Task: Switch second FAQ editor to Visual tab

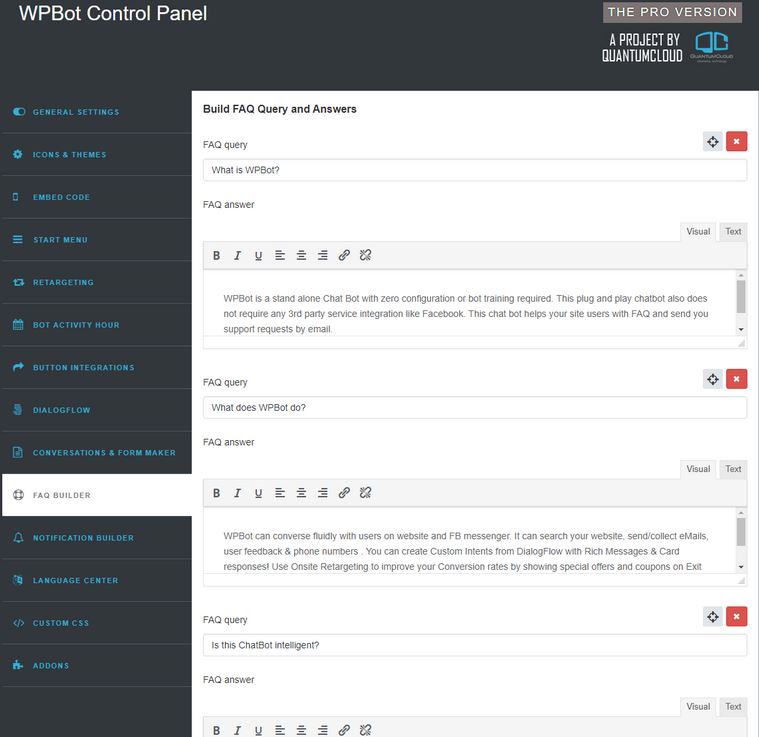Action: click(x=698, y=469)
